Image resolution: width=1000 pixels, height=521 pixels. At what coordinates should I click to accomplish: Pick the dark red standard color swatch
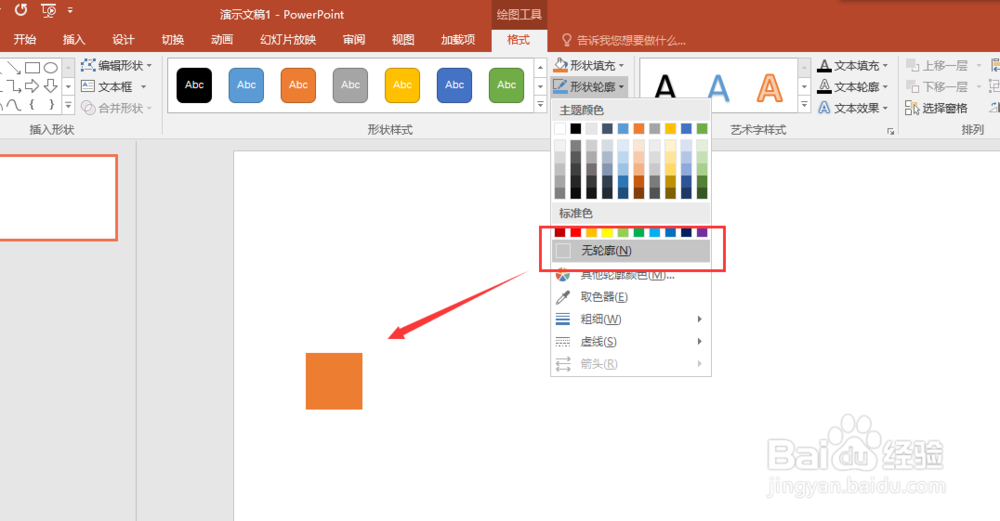pos(560,232)
